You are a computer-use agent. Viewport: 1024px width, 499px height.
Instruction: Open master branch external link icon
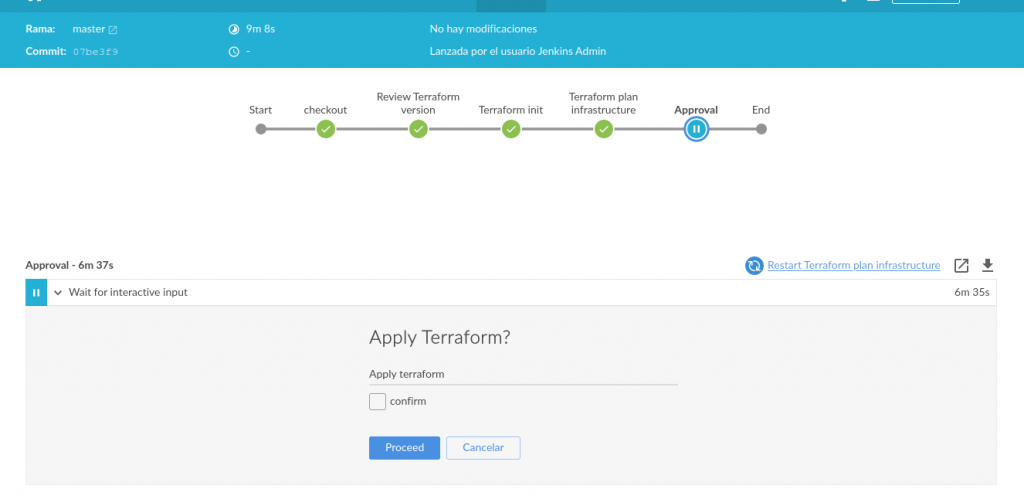(113, 30)
